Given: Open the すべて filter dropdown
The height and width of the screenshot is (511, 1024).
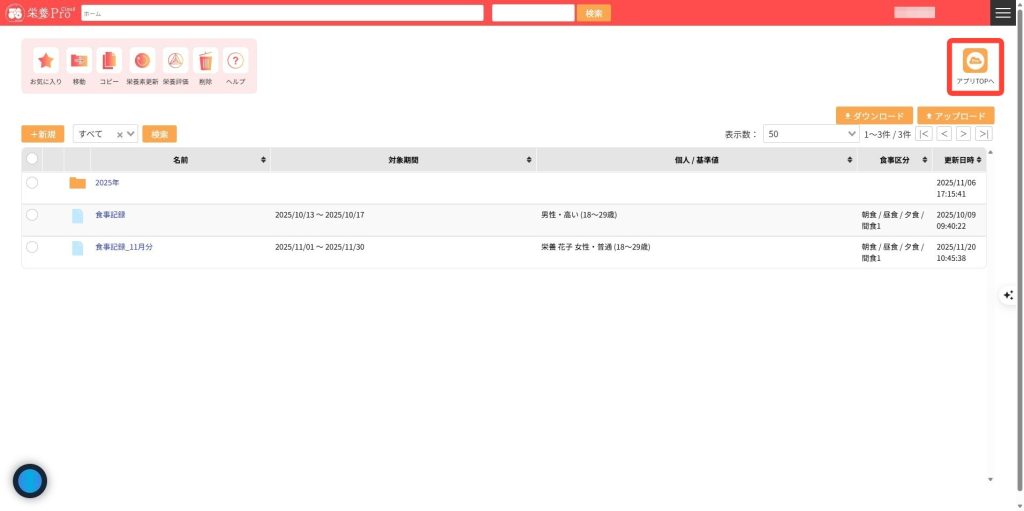Looking at the screenshot, I should (x=105, y=134).
